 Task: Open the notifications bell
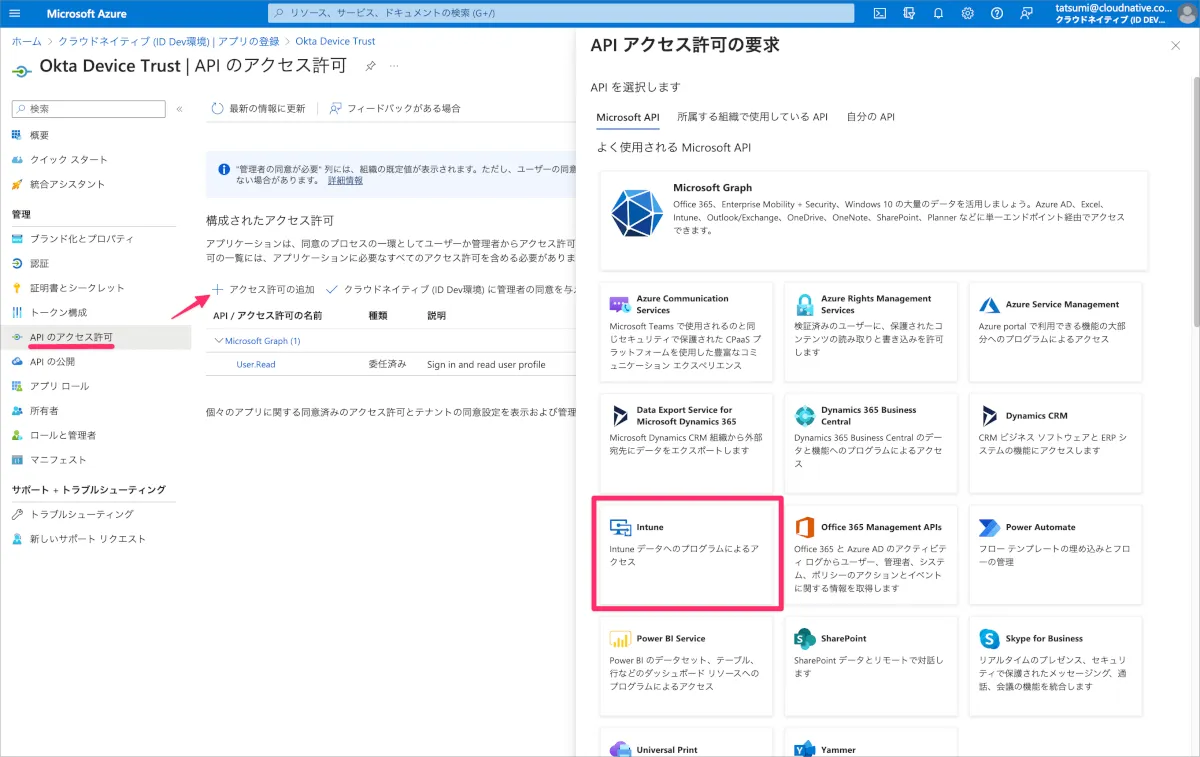pos(938,13)
